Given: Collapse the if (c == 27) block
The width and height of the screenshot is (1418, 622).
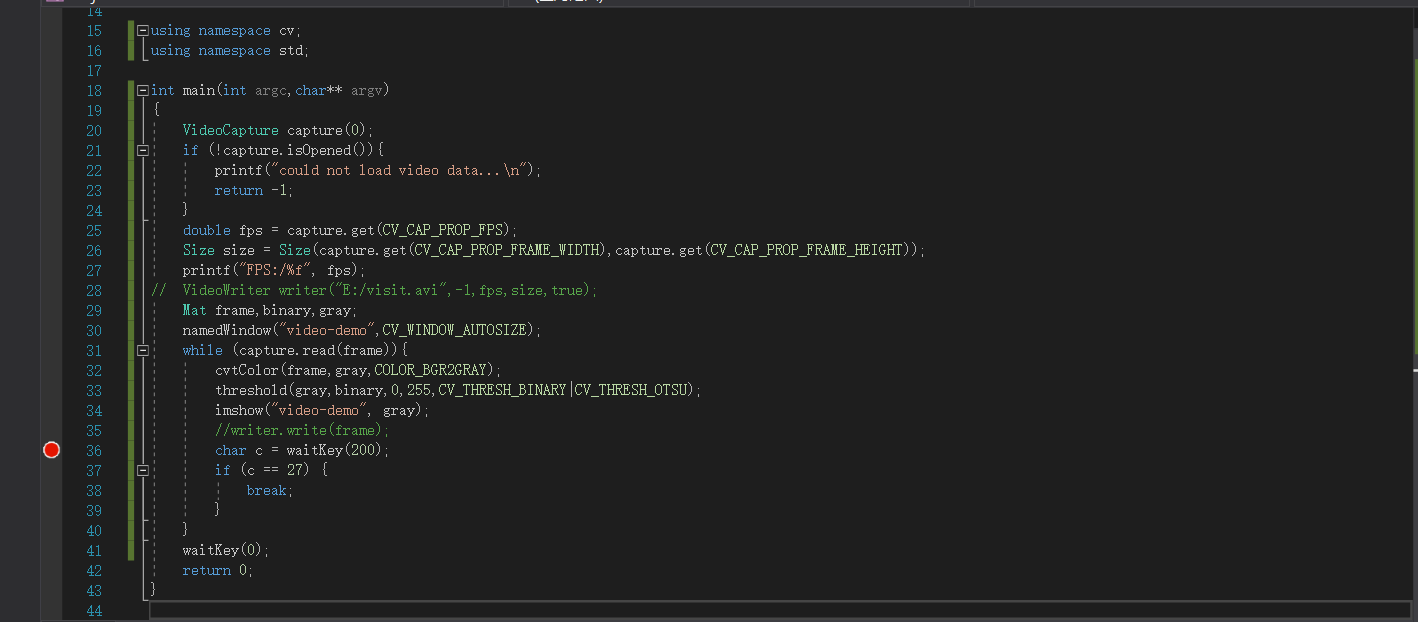Looking at the screenshot, I should click(x=142, y=470).
